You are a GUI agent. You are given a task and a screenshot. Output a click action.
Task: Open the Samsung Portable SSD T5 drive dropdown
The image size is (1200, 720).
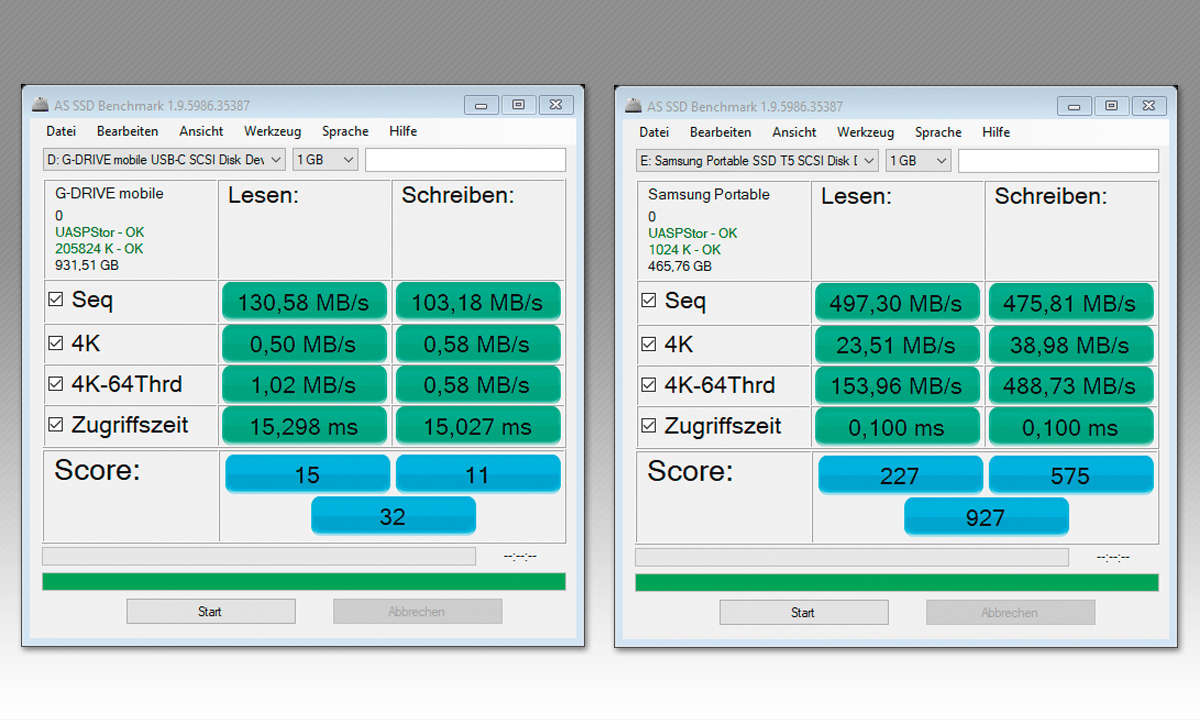[x=757, y=160]
